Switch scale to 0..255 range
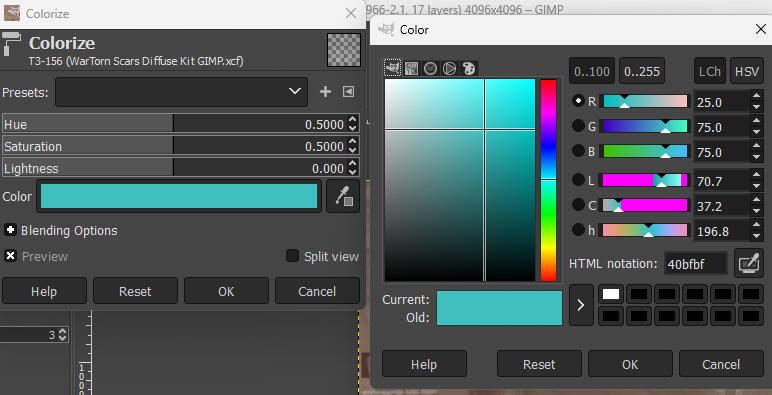The width and height of the screenshot is (772, 395). [642, 71]
